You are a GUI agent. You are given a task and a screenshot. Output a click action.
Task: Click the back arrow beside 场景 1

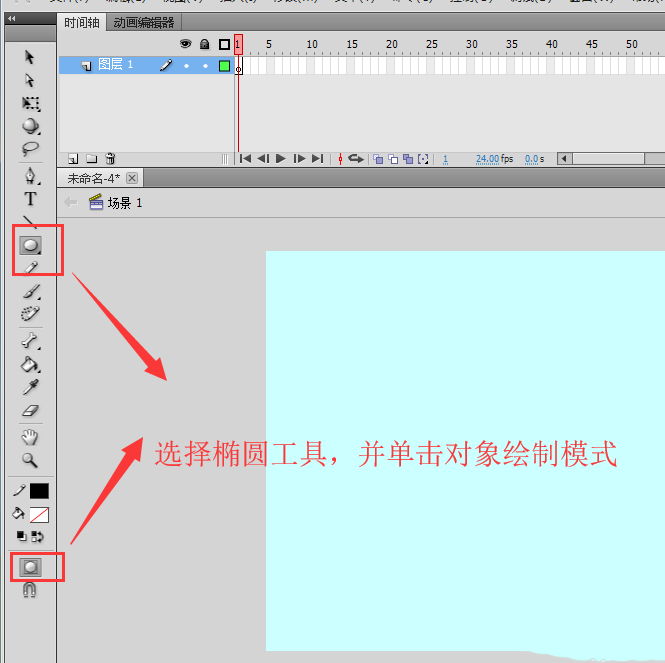pos(71,202)
